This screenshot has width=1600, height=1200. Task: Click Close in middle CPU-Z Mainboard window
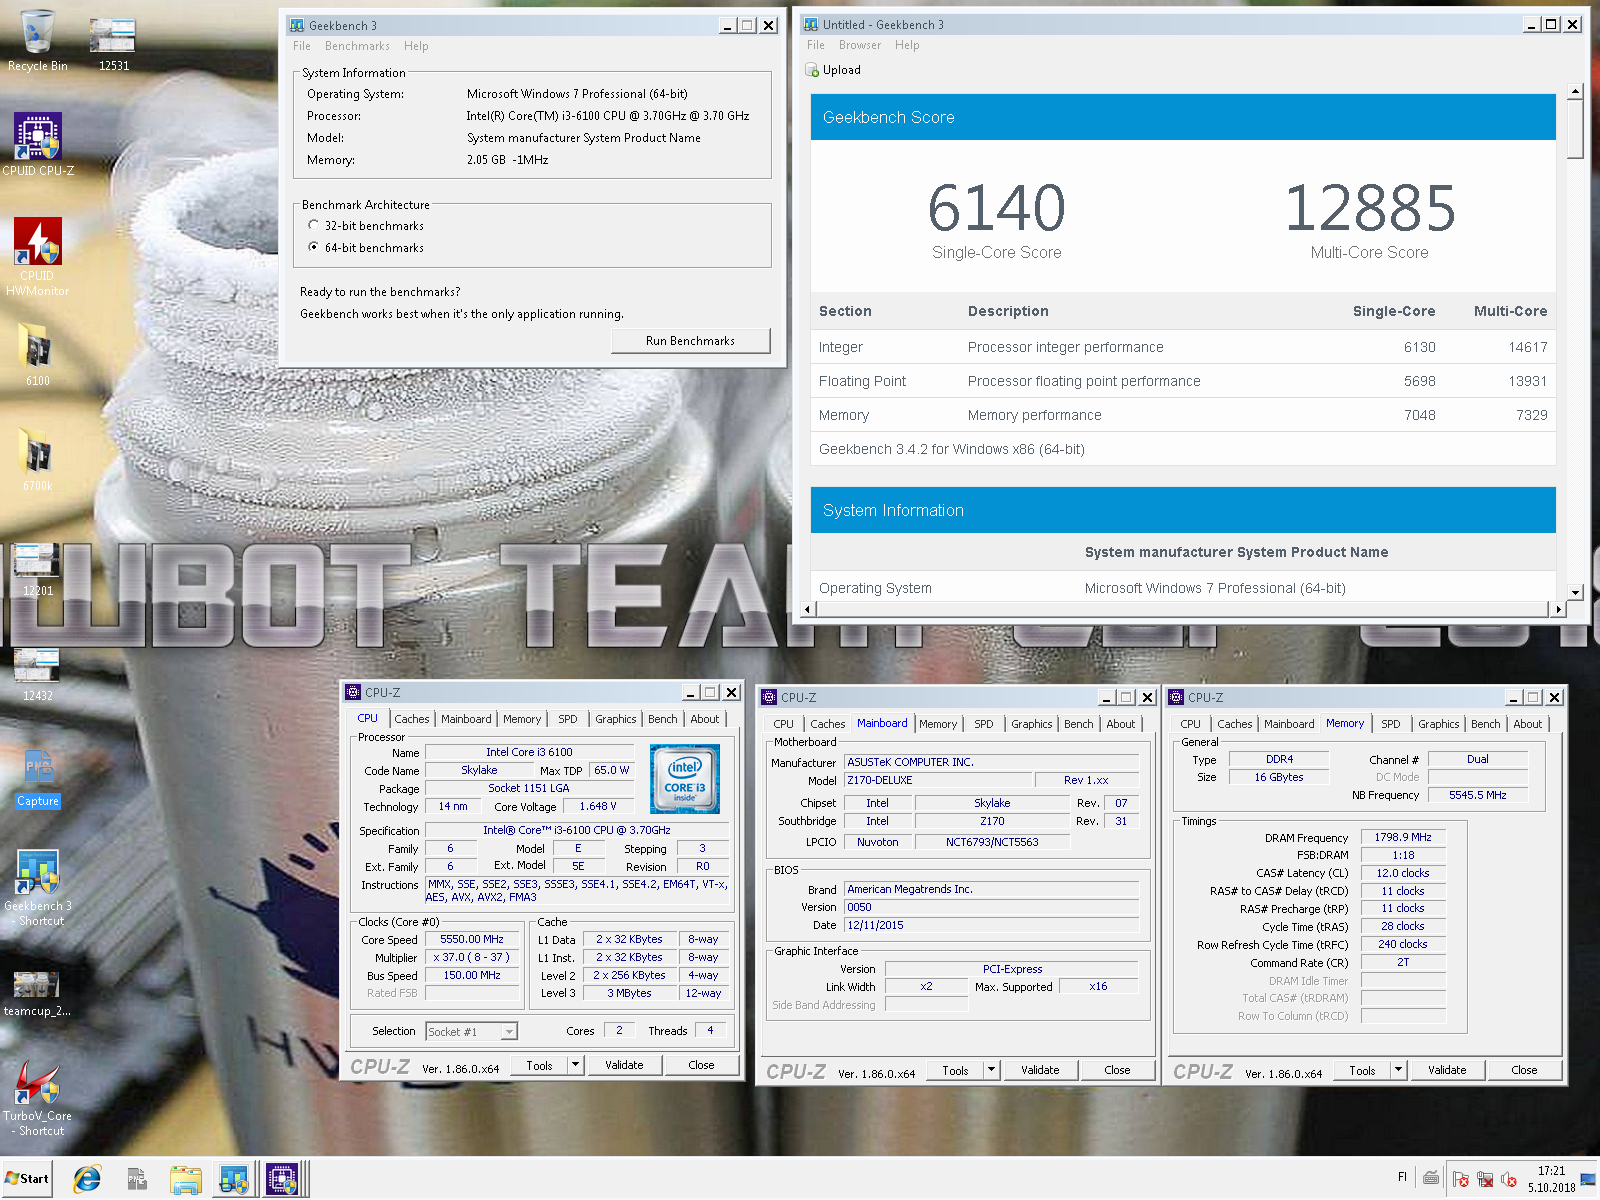tap(1117, 1070)
